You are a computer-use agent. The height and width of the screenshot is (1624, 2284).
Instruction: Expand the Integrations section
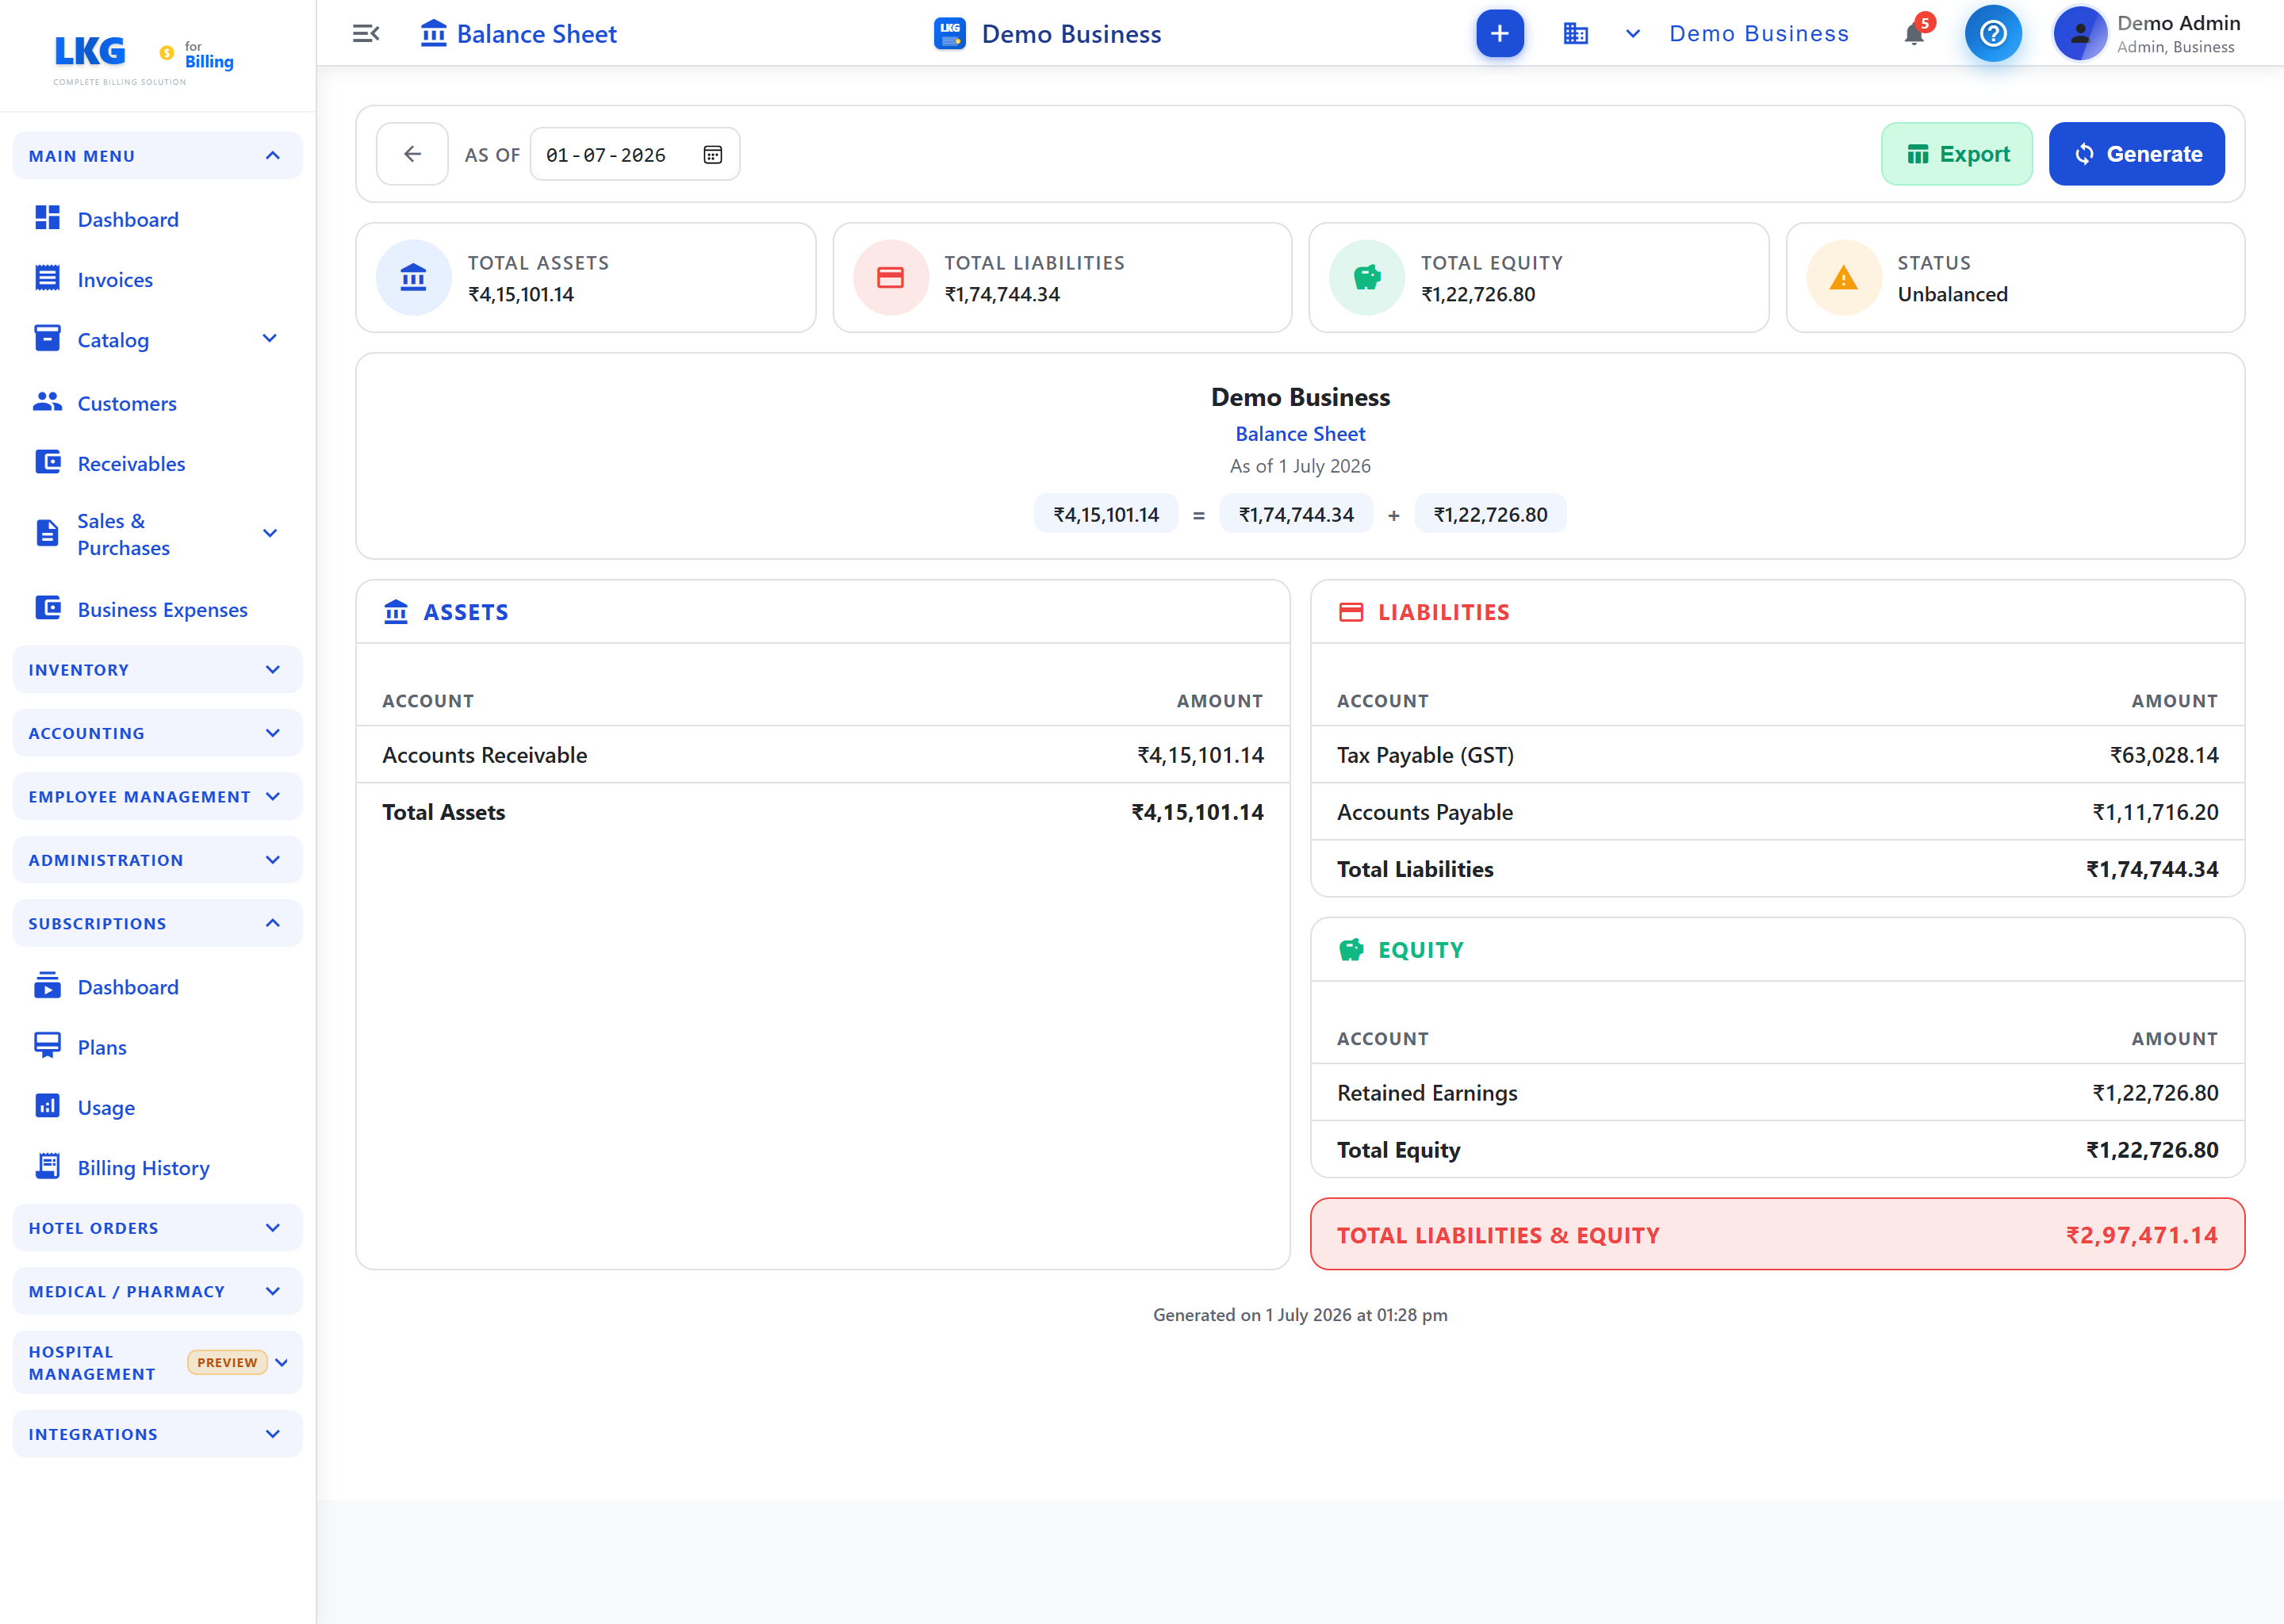point(157,1434)
